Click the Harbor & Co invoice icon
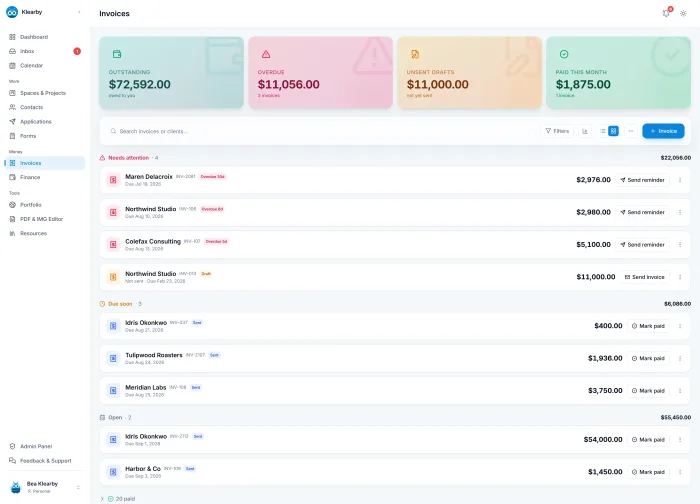Screen dimensions: 700x504 click(x=113, y=472)
